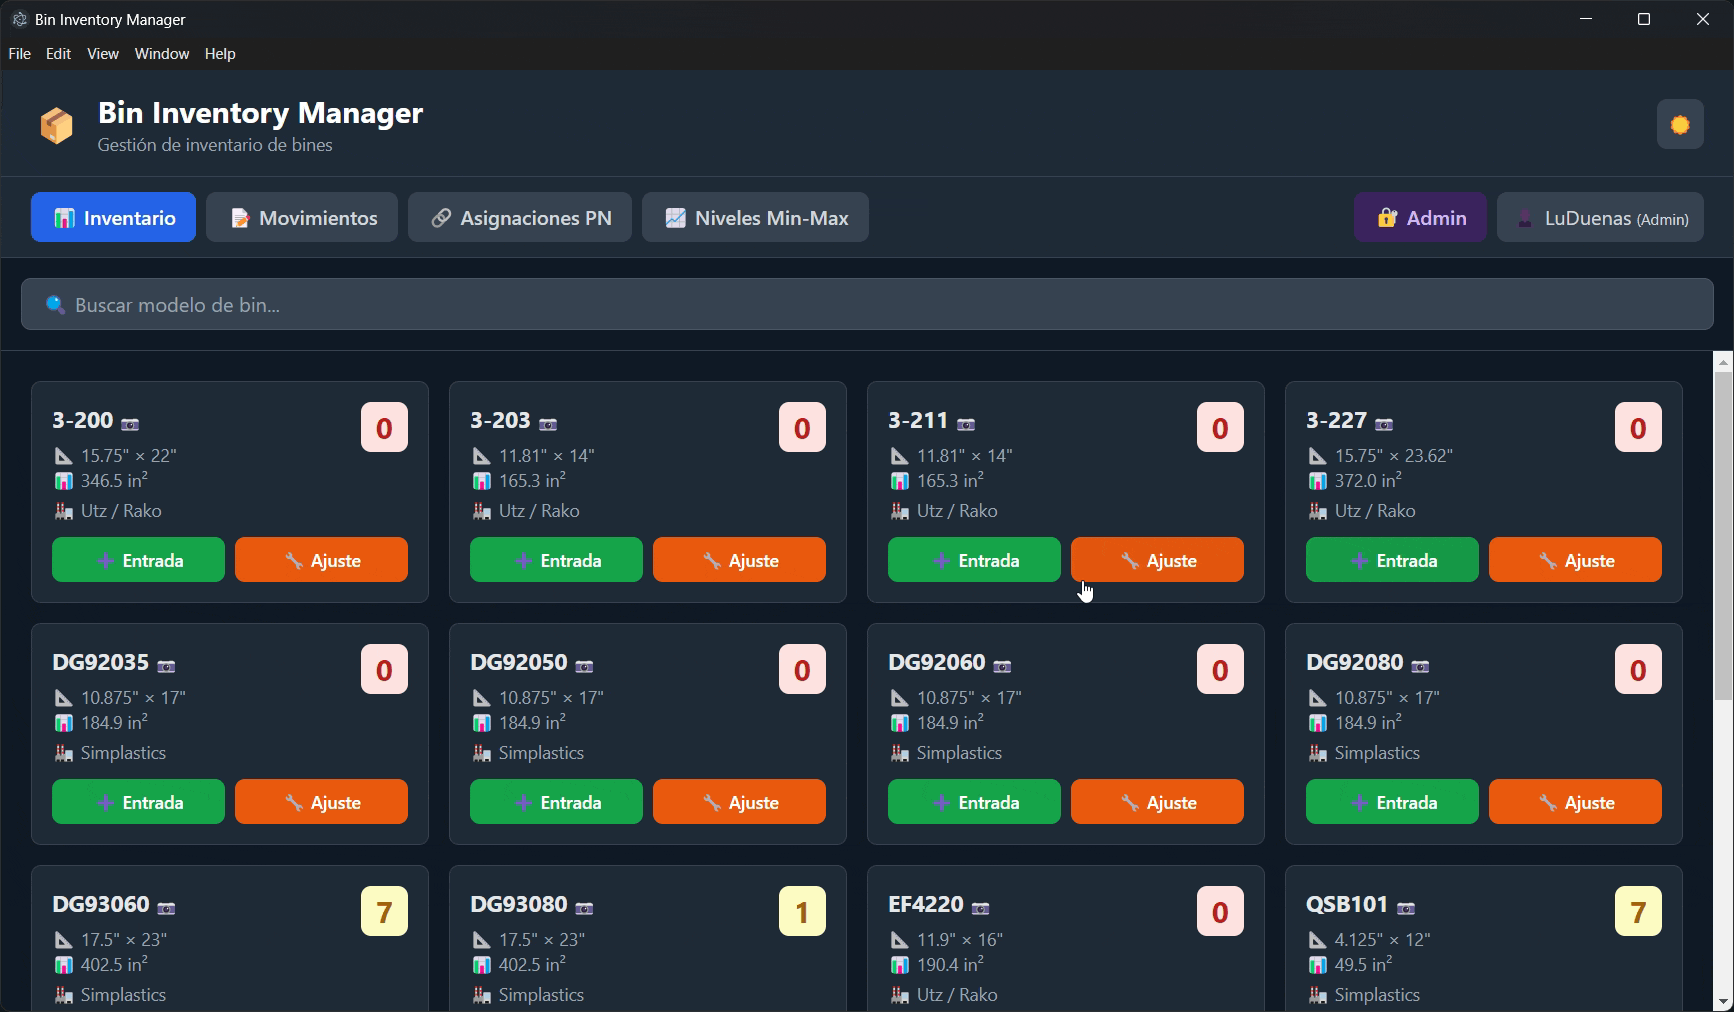Screen dimensions: 1734x1012
Task: Click Entrada for bin 3-203
Action: click(x=556, y=559)
